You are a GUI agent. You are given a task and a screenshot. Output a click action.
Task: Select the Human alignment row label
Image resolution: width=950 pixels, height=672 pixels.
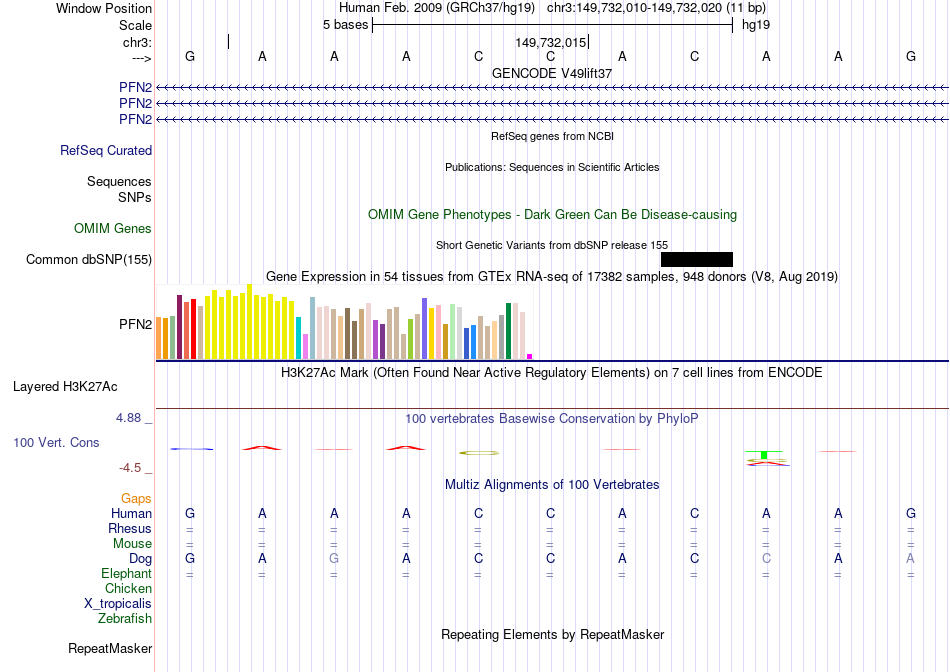pos(131,513)
